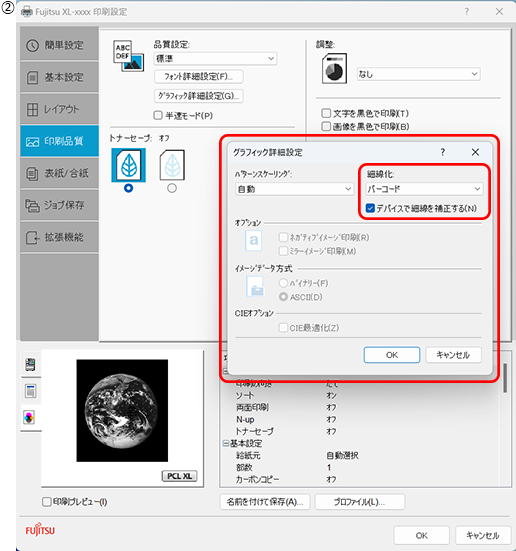Click the ABC DEF quality setting icon
The width and height of the screenshot is (516, 551).
coord(128,56)
